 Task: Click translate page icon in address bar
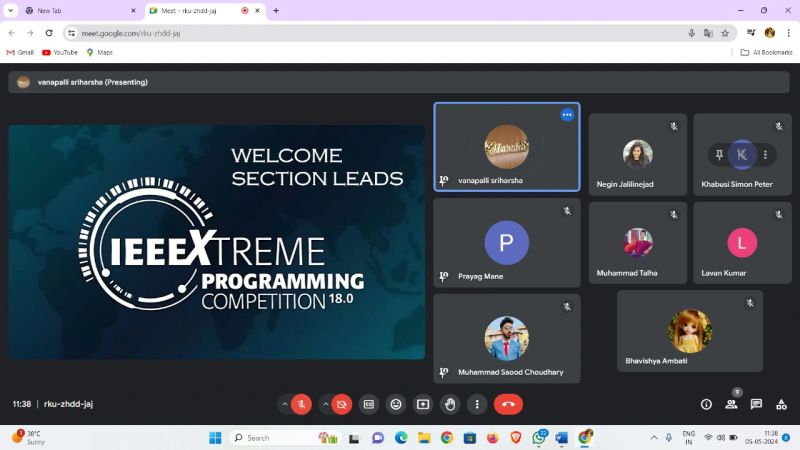point(708,33)
